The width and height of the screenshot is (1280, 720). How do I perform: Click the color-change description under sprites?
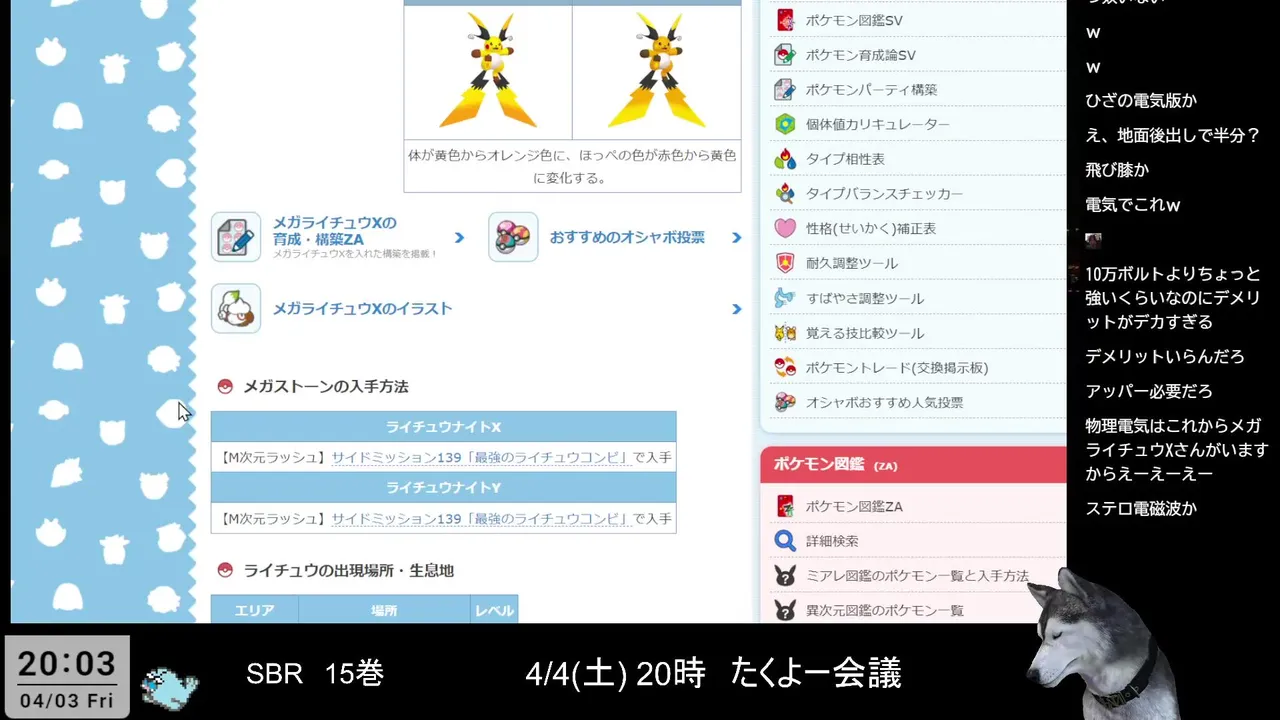572,166
